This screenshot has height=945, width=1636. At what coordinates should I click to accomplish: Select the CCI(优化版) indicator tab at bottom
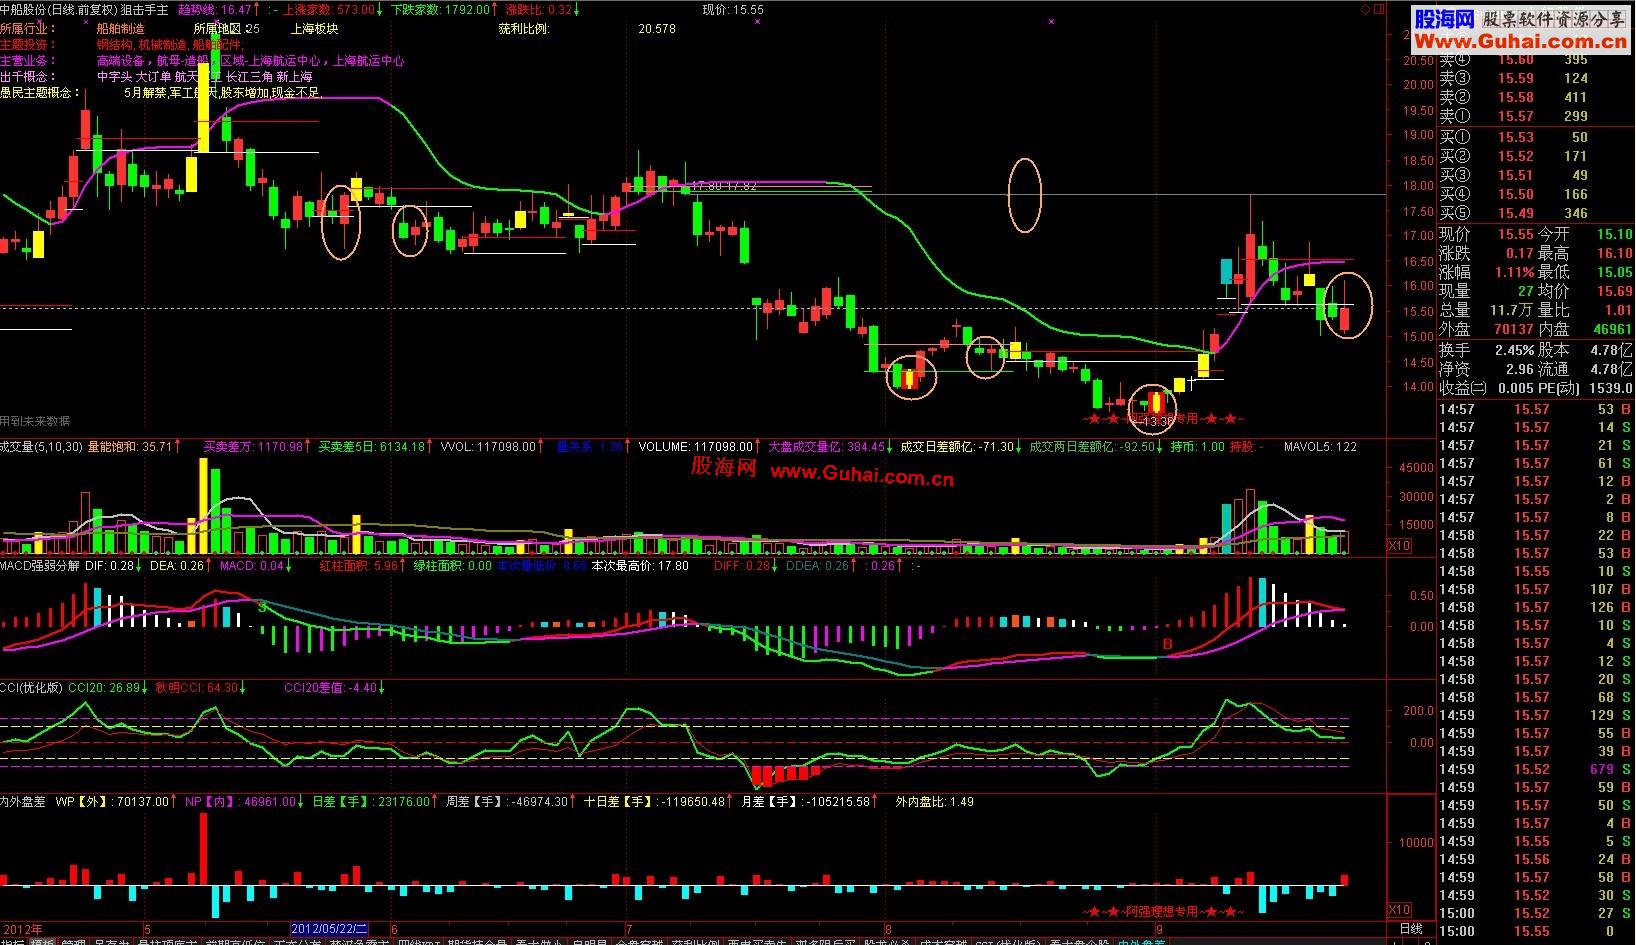[x=1009, y=942]
